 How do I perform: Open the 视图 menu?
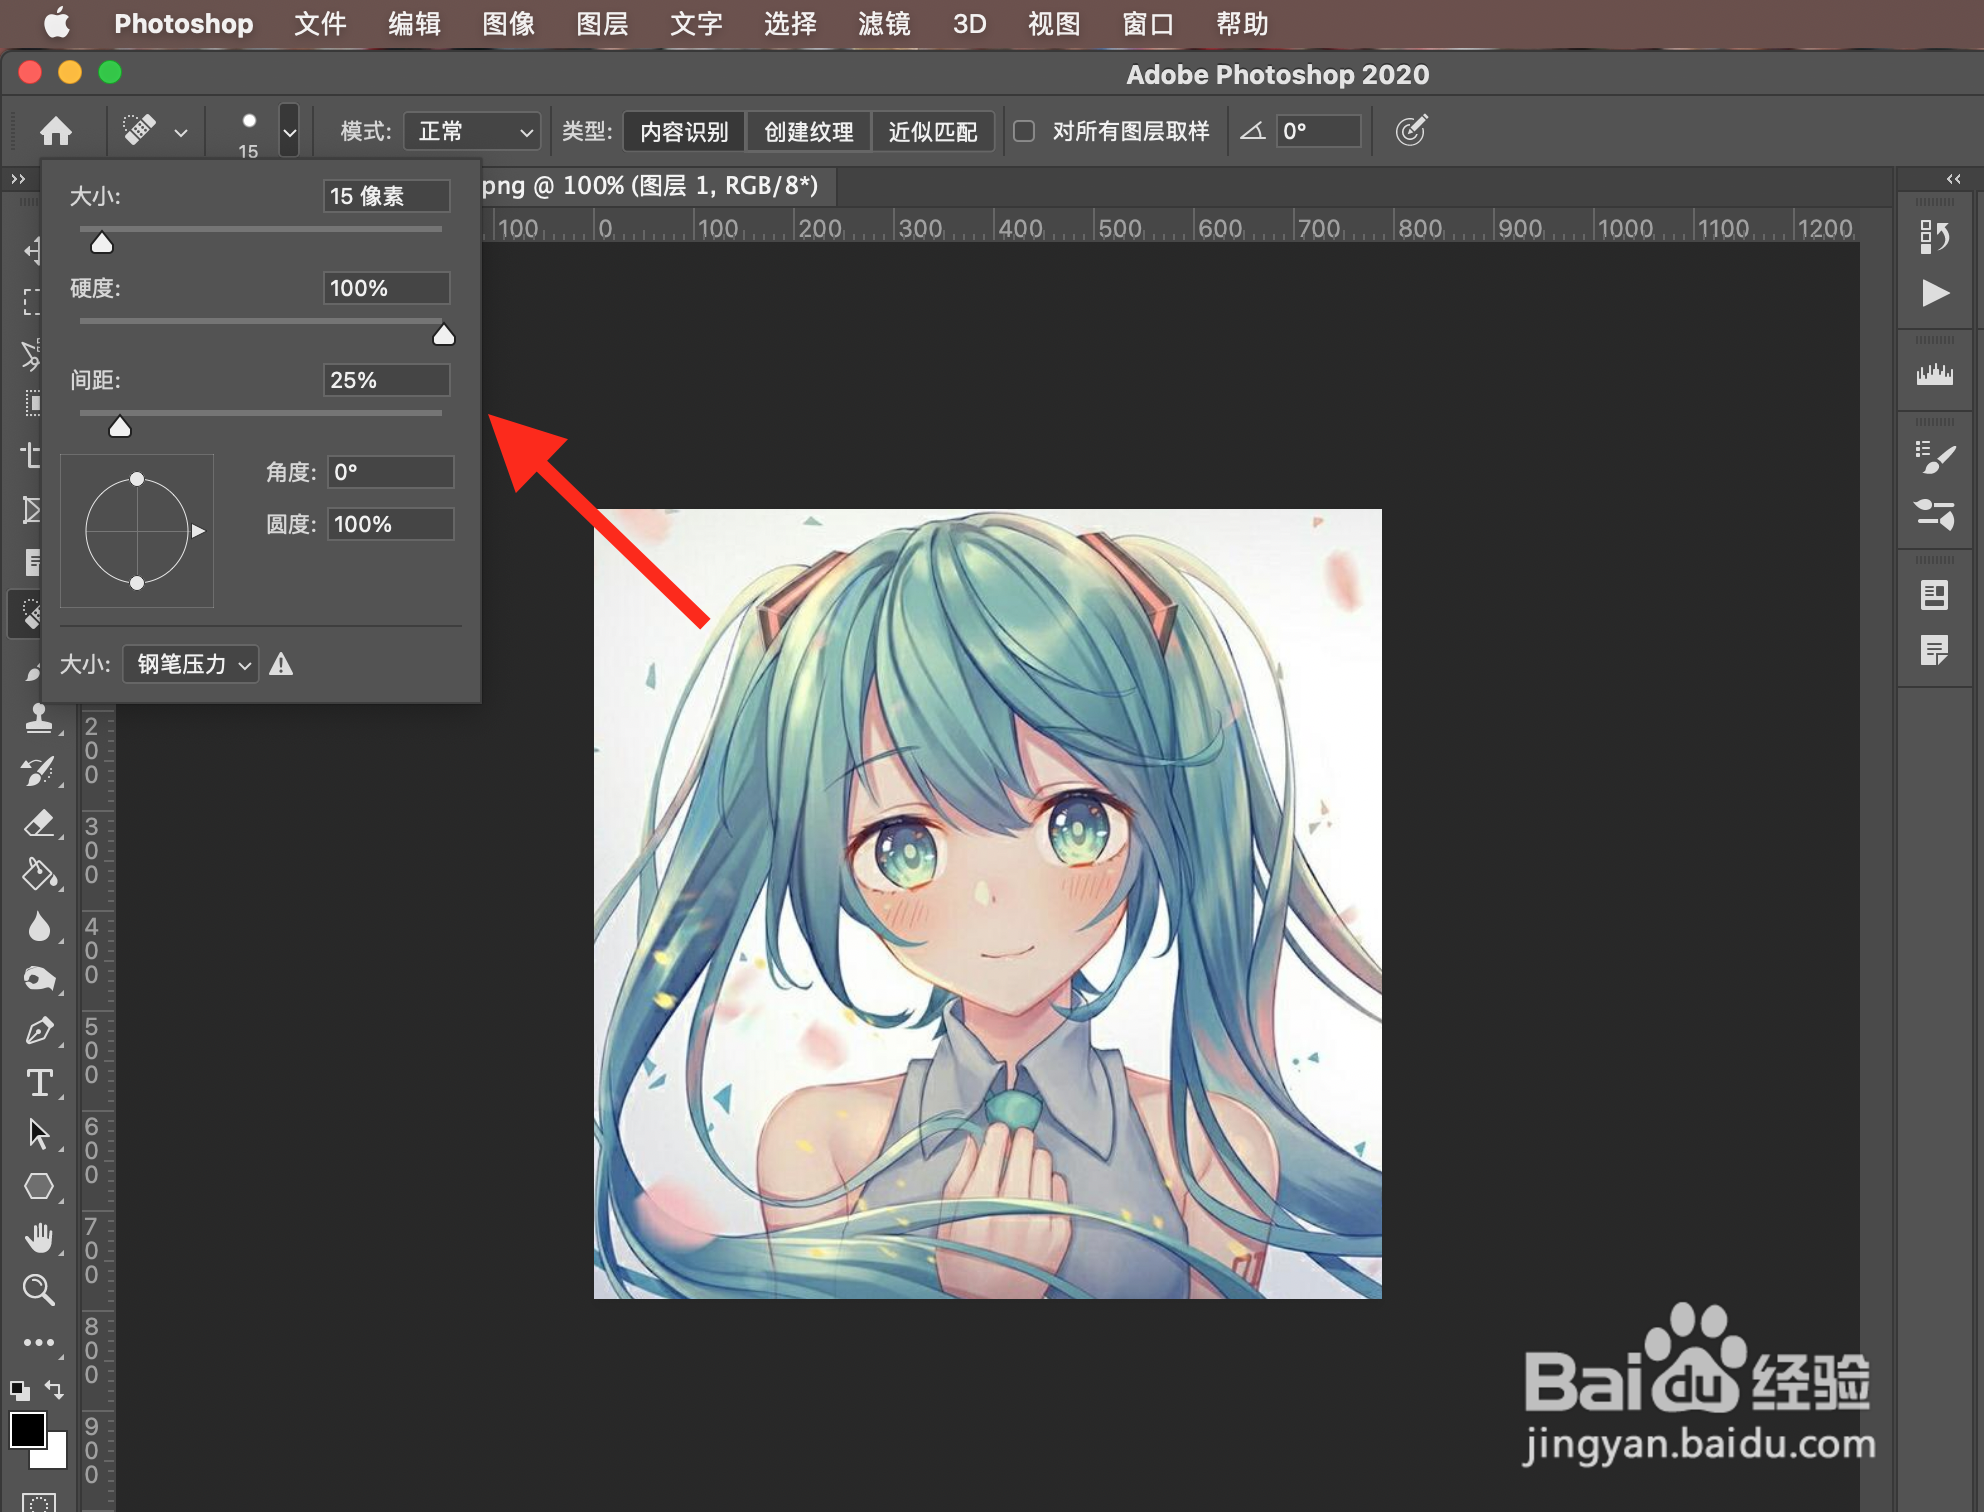pyautogui.click(x=1054, y=24)
